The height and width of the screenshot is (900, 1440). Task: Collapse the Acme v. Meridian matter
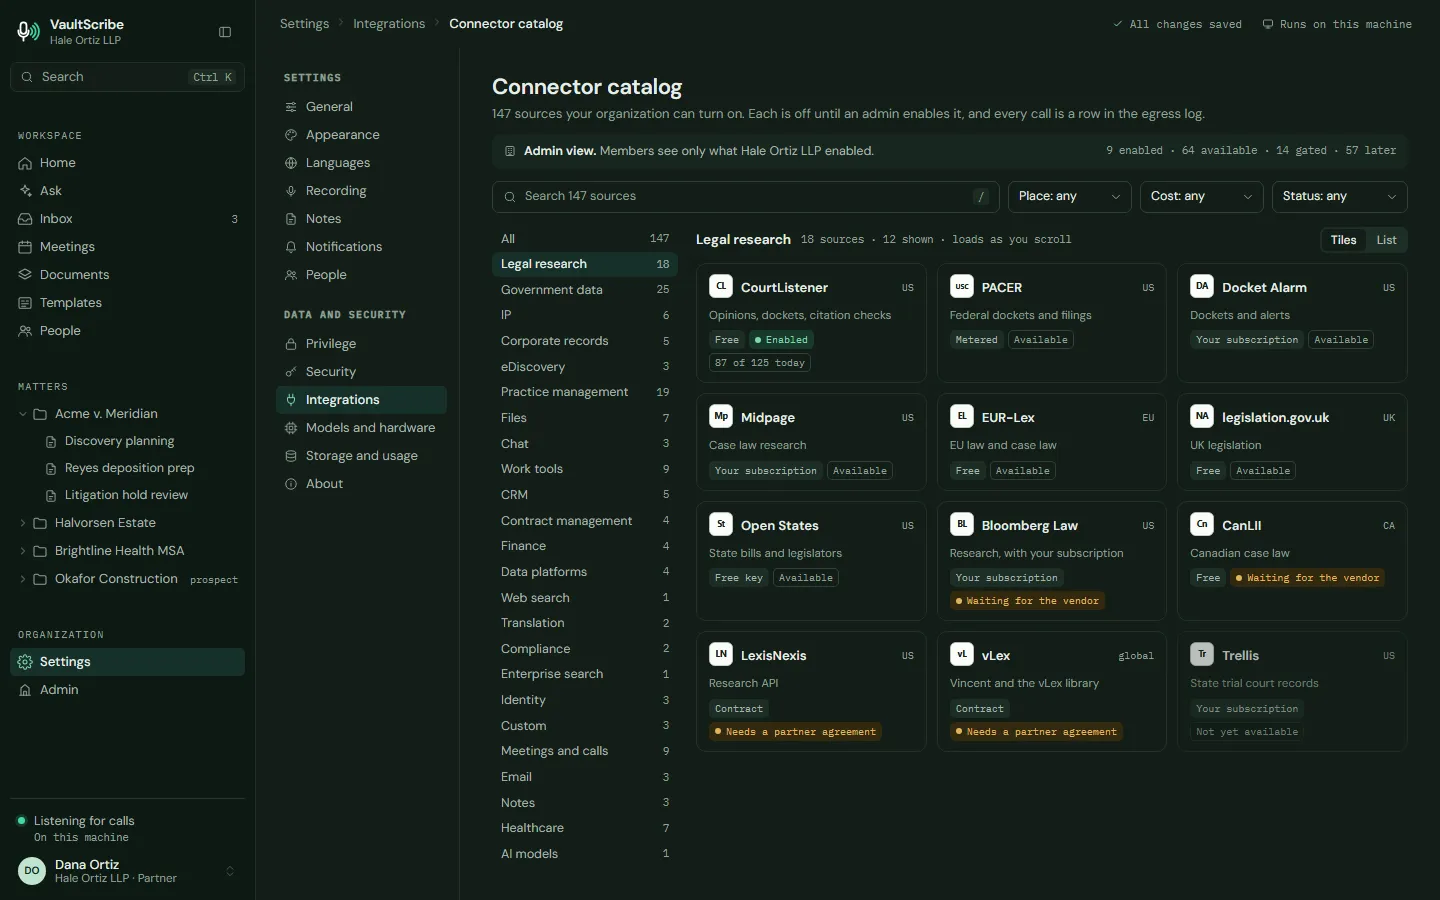pos(23,414)
